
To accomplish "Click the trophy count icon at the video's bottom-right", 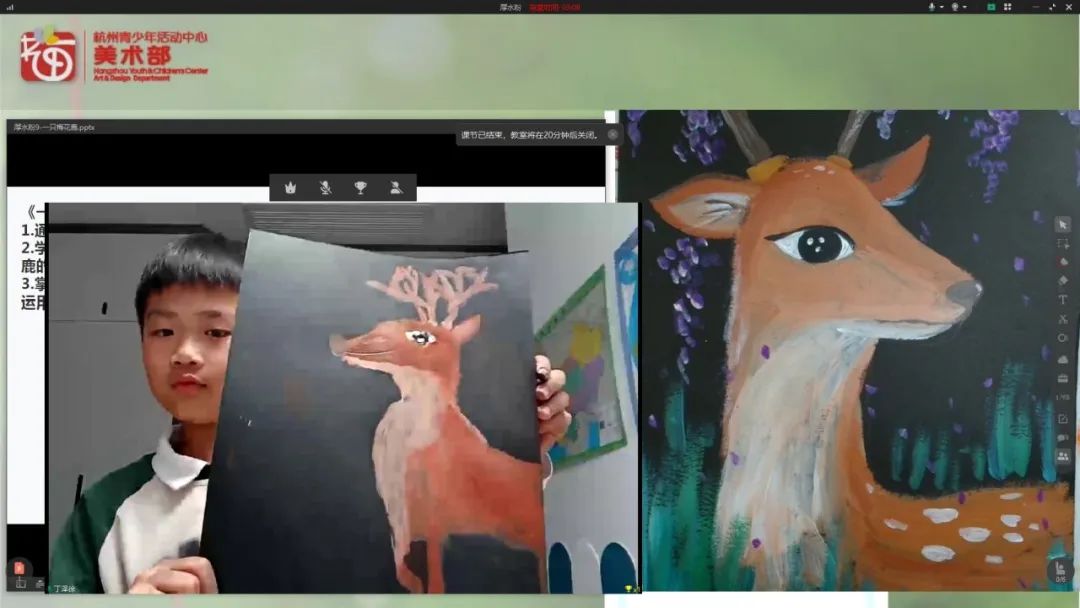I will click(630, 589).
